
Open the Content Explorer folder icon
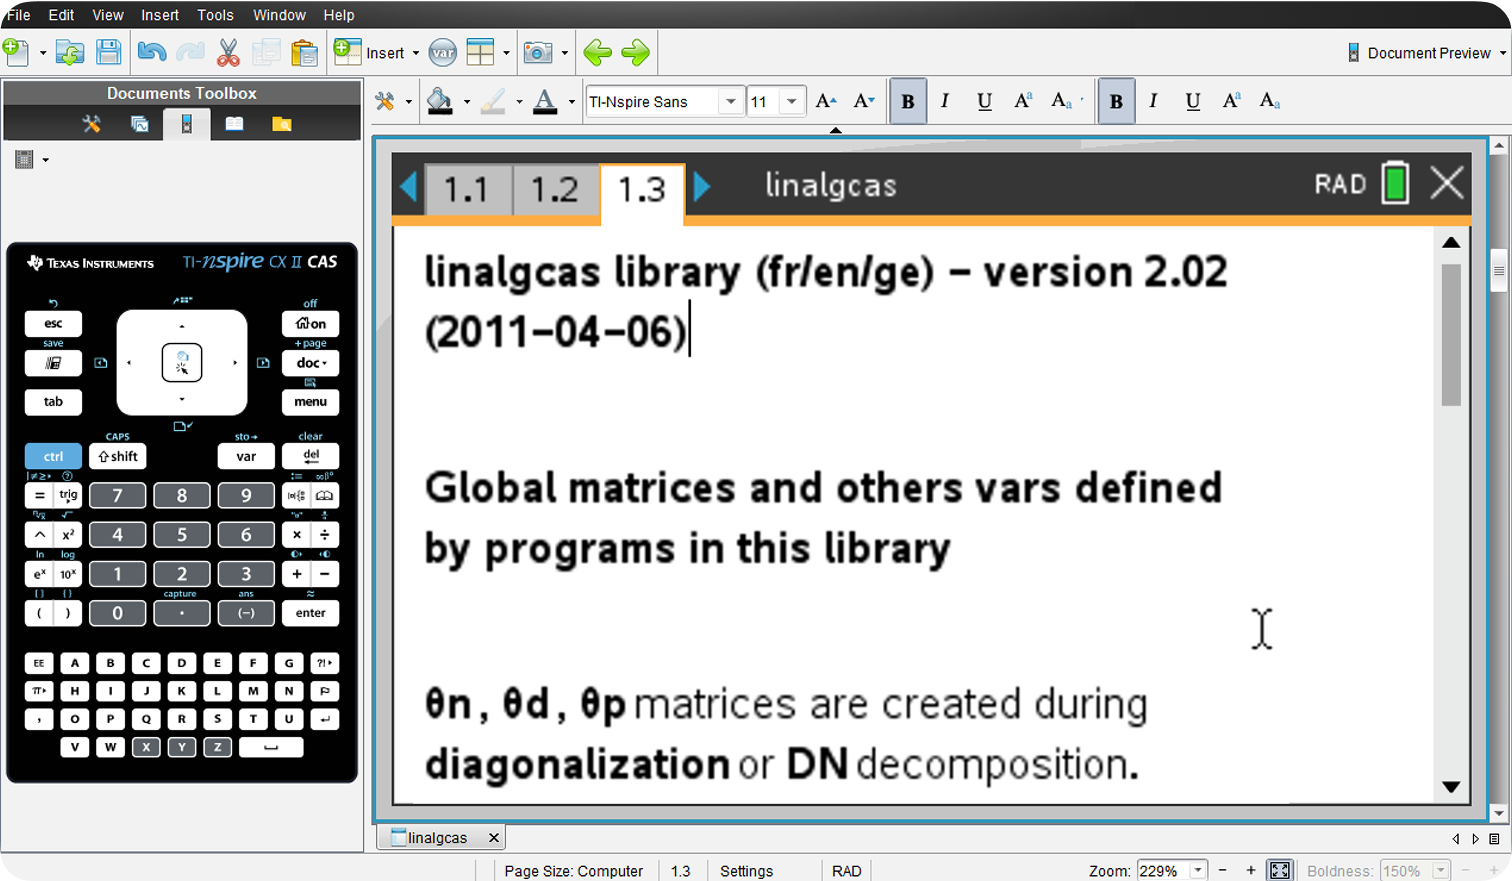tap(281, 124)
